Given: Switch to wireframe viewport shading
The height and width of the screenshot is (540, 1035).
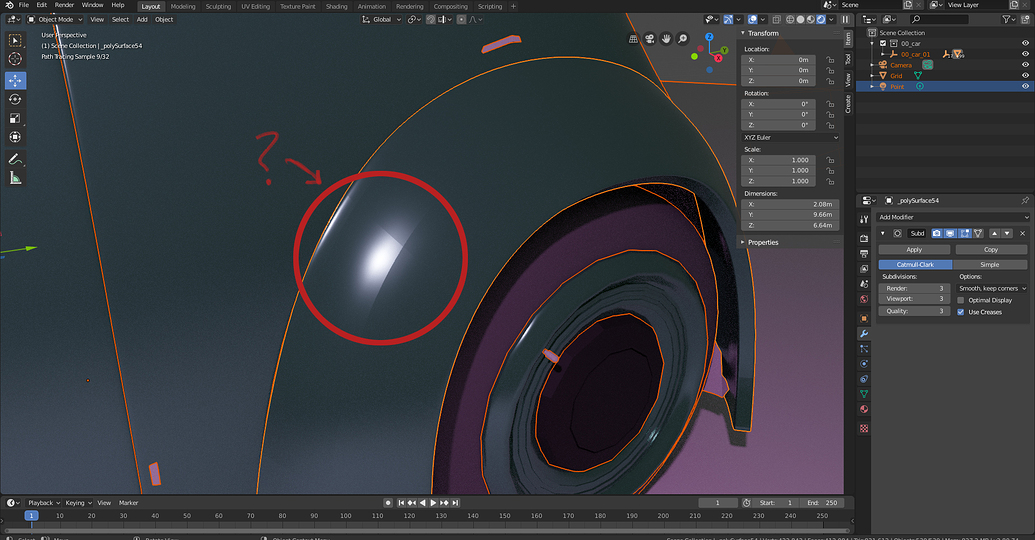Looking at the screenshot, I should [x=790, y=19].
